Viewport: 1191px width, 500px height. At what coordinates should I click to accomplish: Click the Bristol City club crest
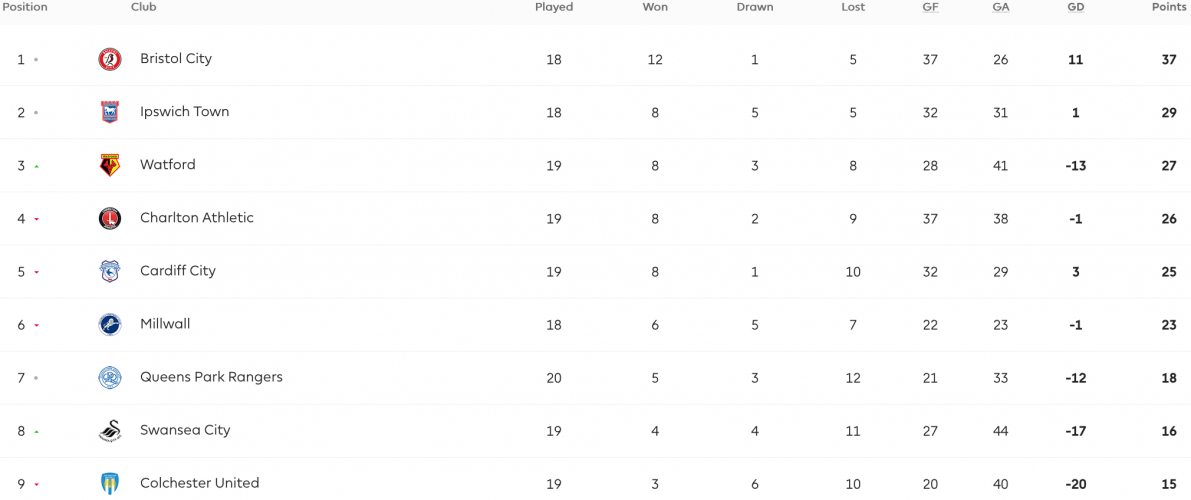coord(110,59)
